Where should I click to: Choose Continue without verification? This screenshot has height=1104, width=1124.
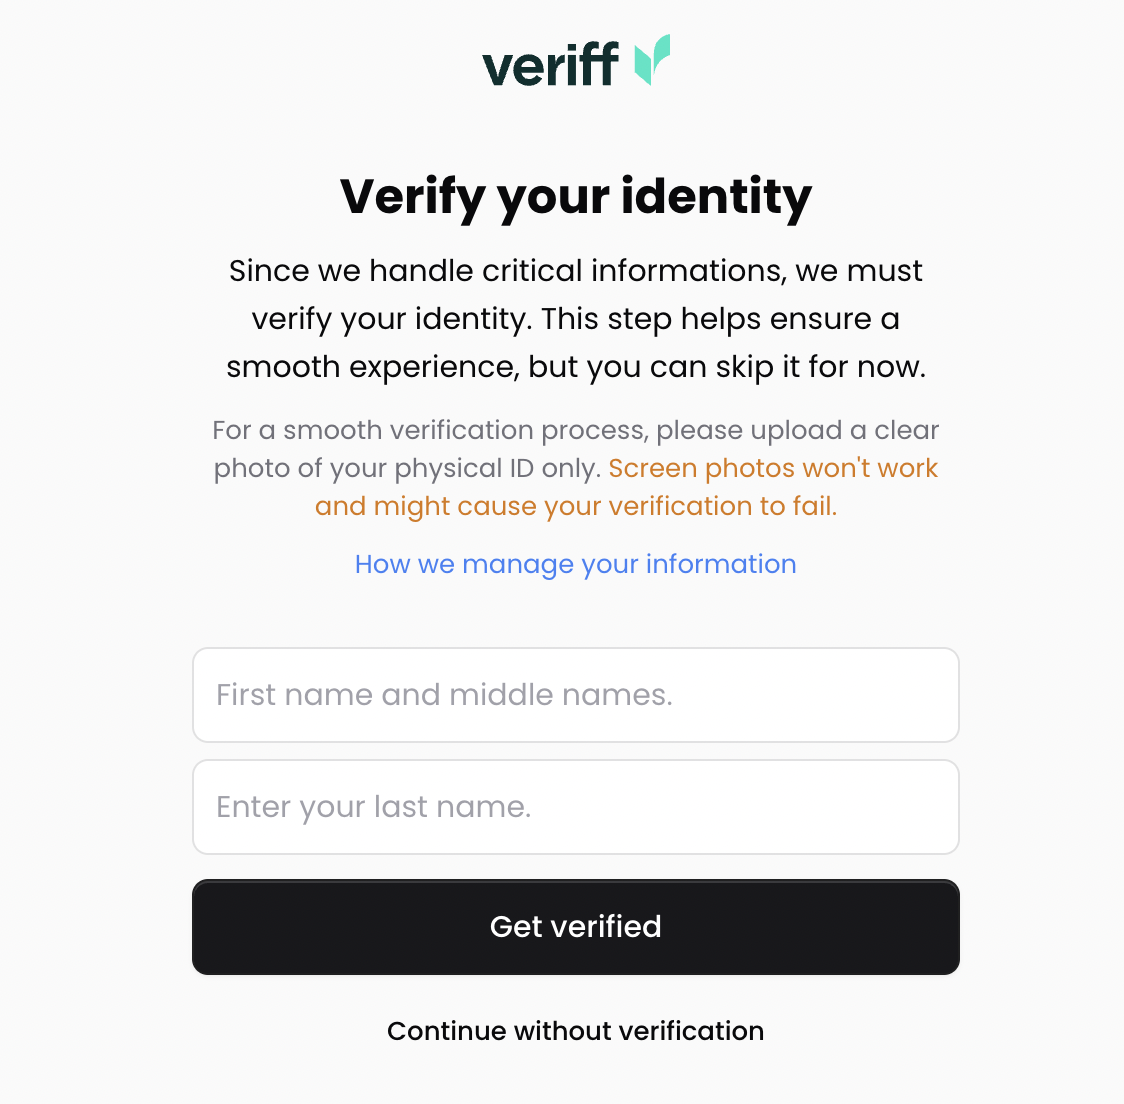point(576,1031)
